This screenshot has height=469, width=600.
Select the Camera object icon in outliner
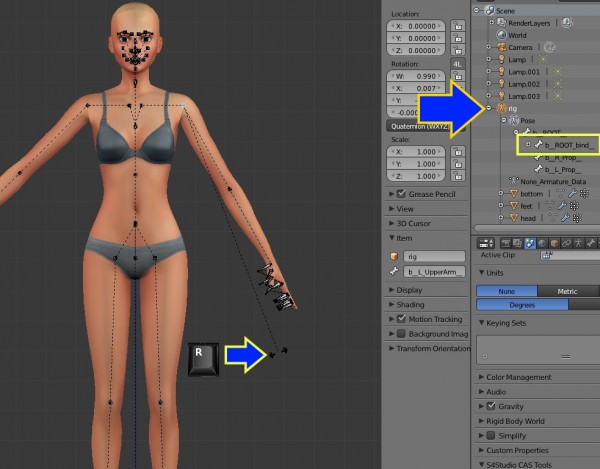pyautogui.click(x=499, y=47)
